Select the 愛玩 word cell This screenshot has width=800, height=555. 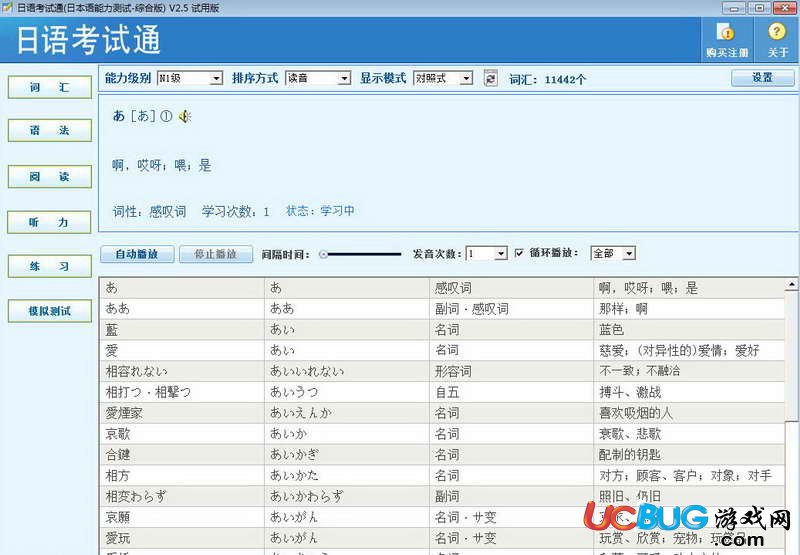(x=182, y=538)
